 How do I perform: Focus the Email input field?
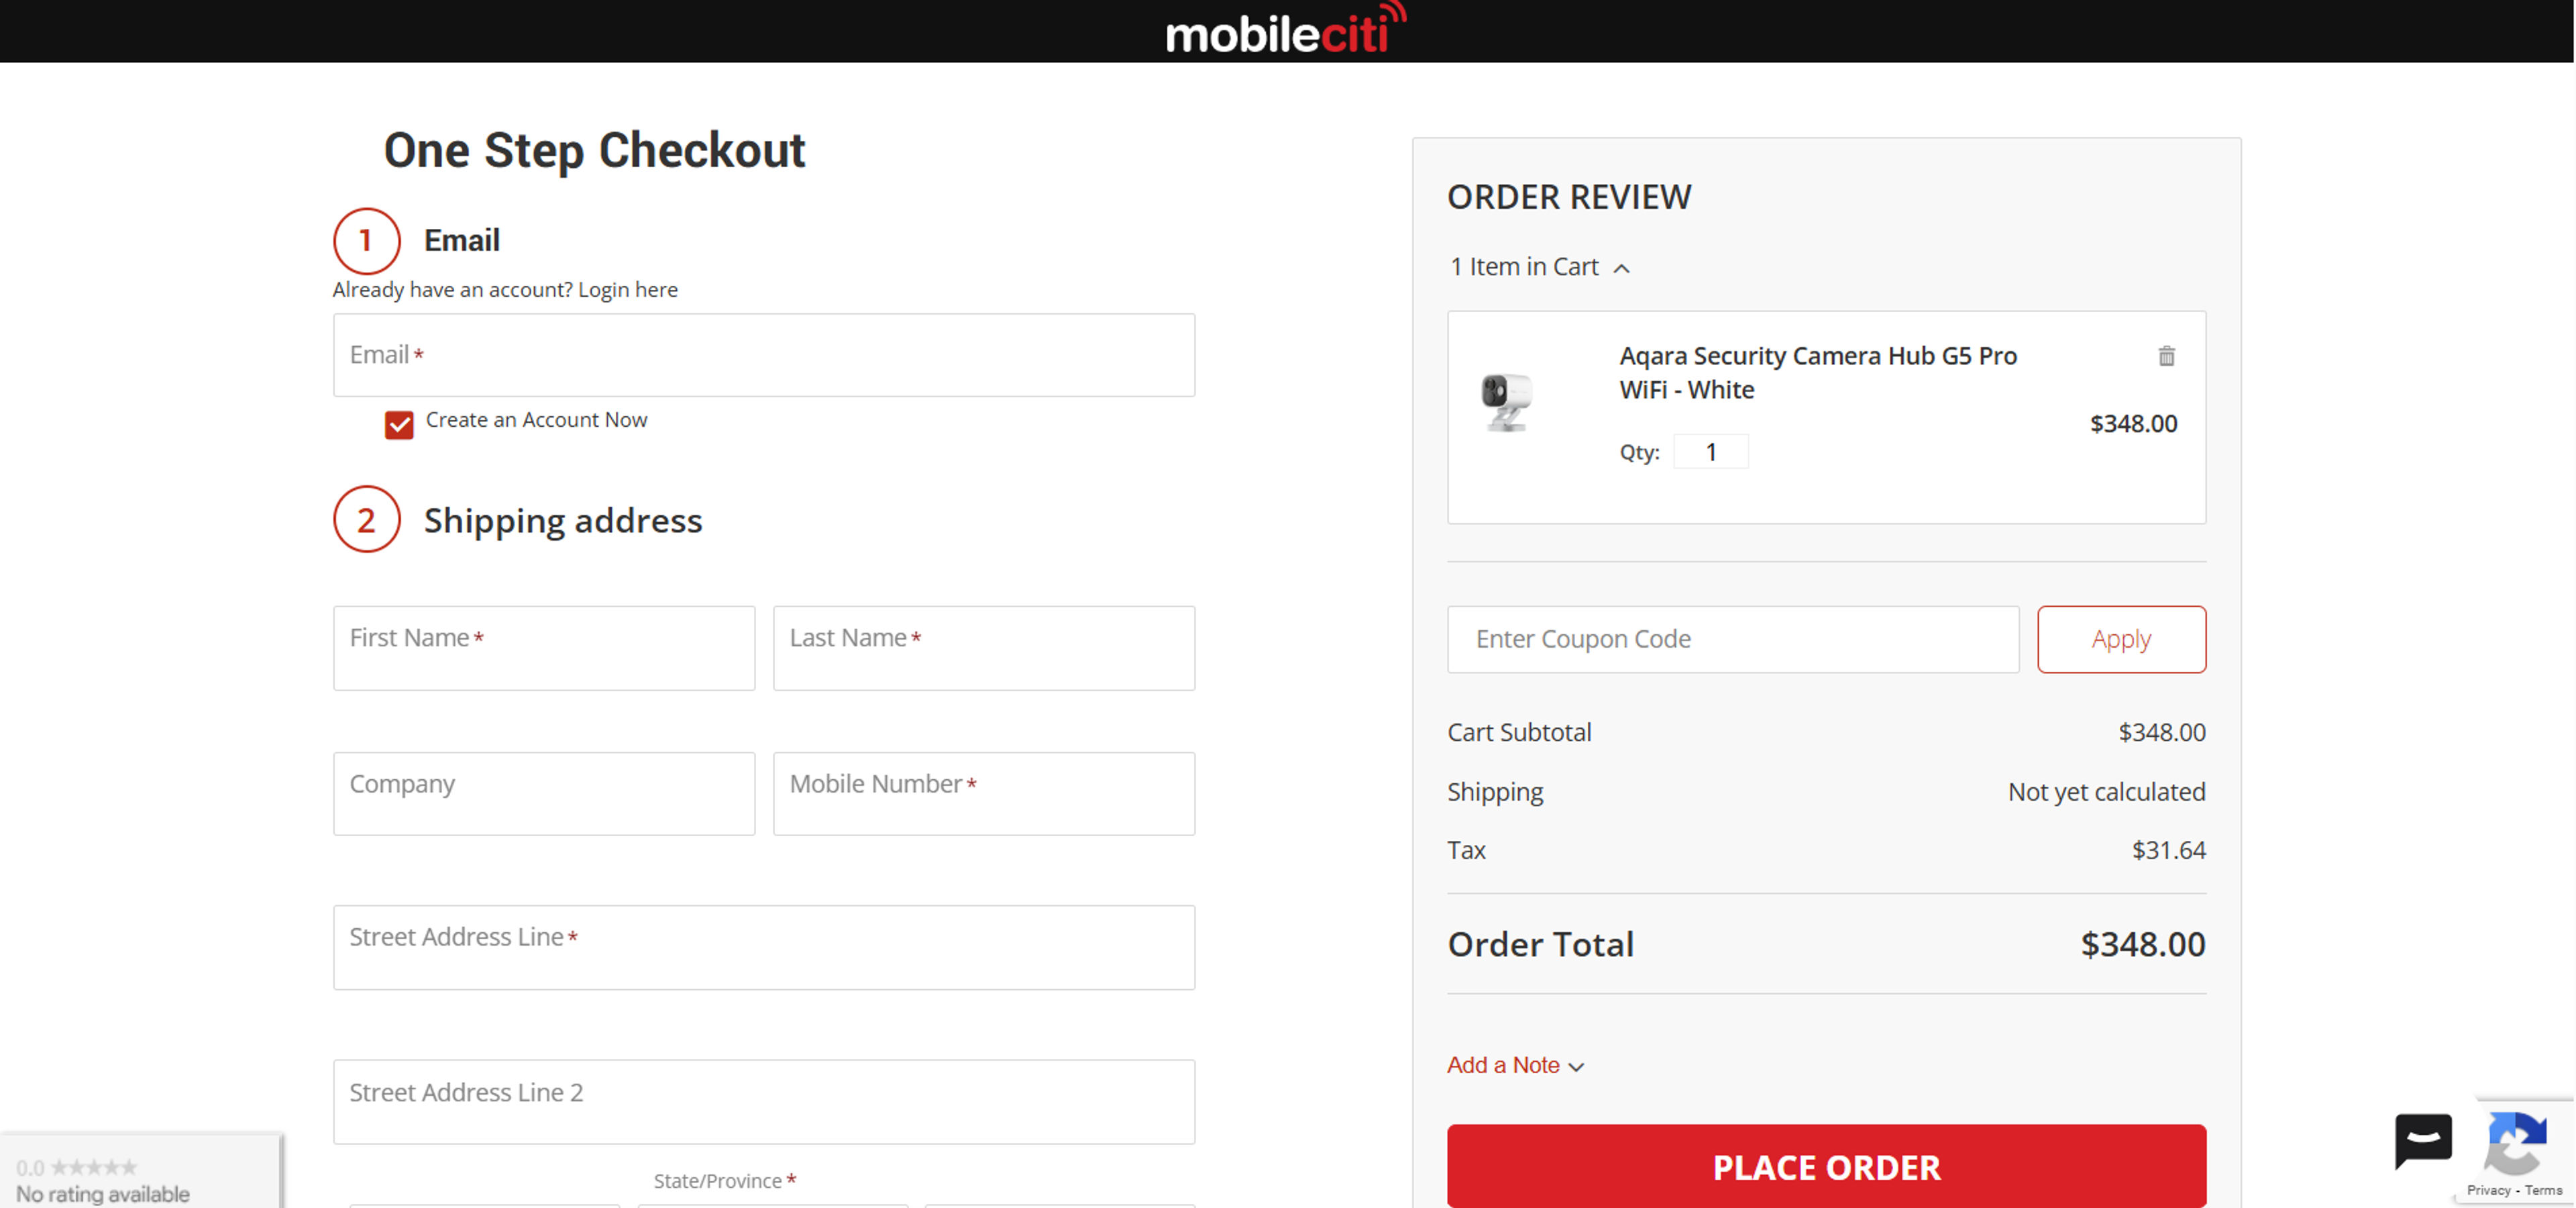(764, 356)
